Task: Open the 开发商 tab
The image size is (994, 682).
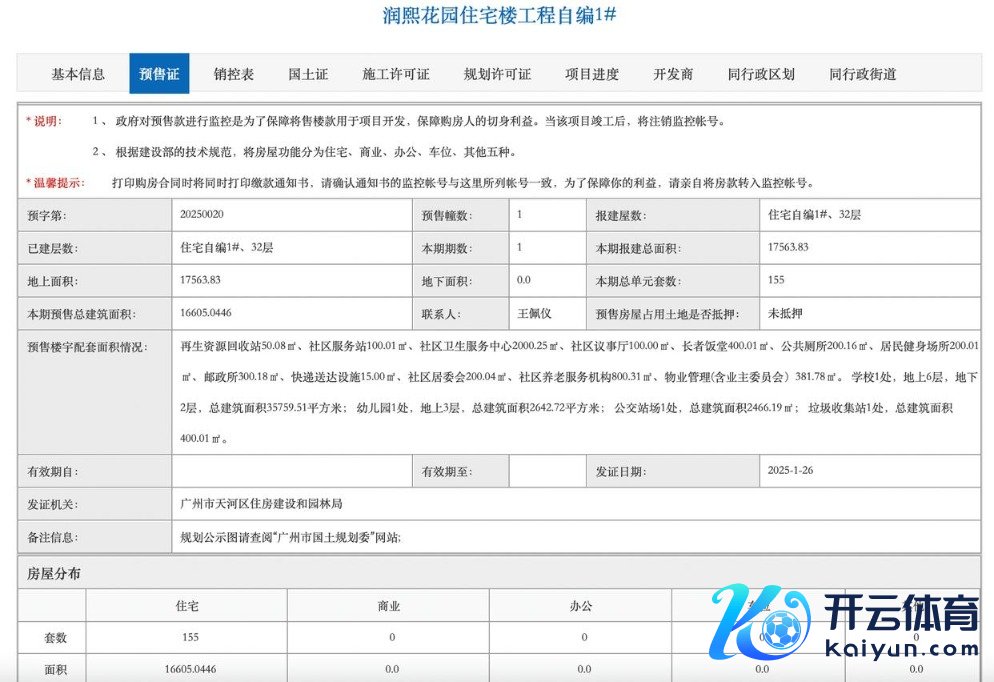Action: pyautogui.click(x=673, y=74)
